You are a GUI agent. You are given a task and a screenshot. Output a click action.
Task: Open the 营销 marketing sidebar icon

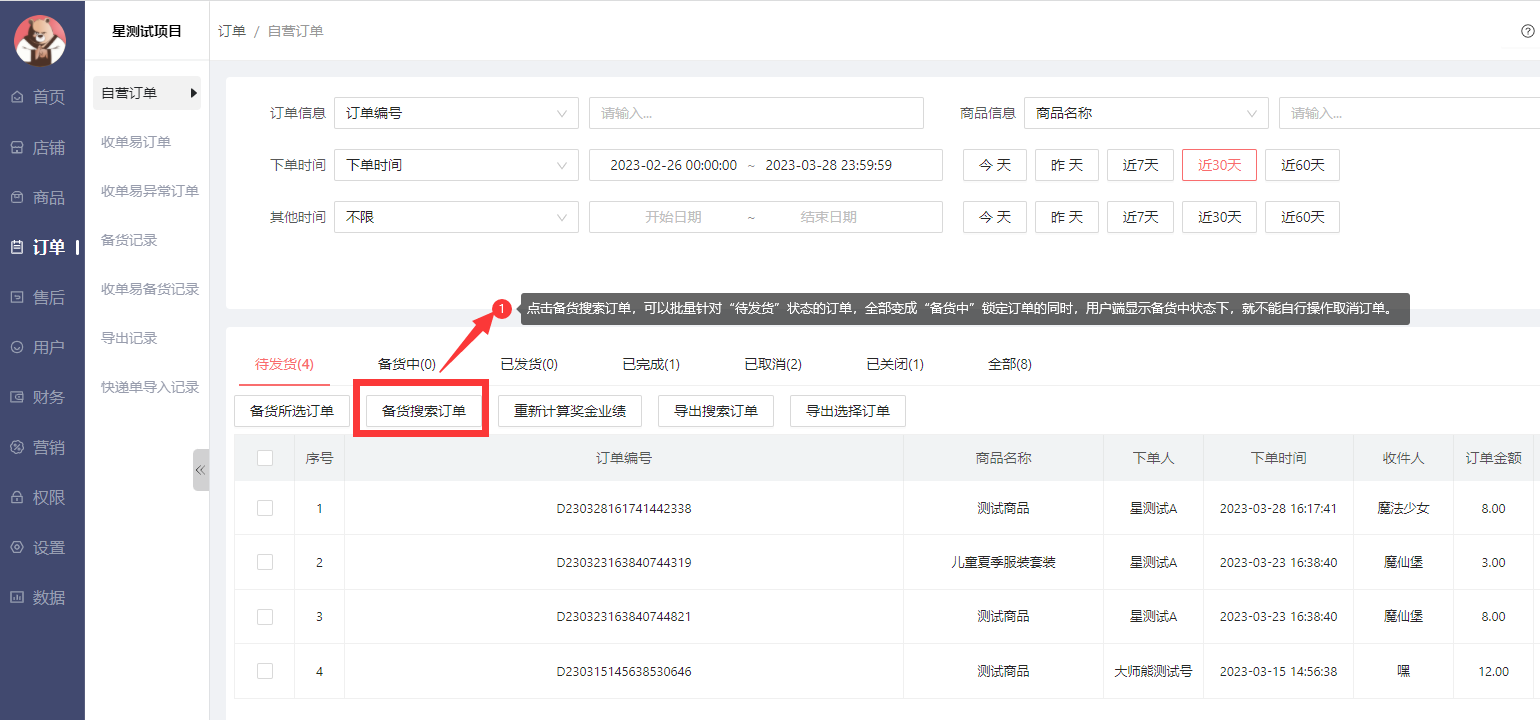pyautogui.click(x=17, y=447)
